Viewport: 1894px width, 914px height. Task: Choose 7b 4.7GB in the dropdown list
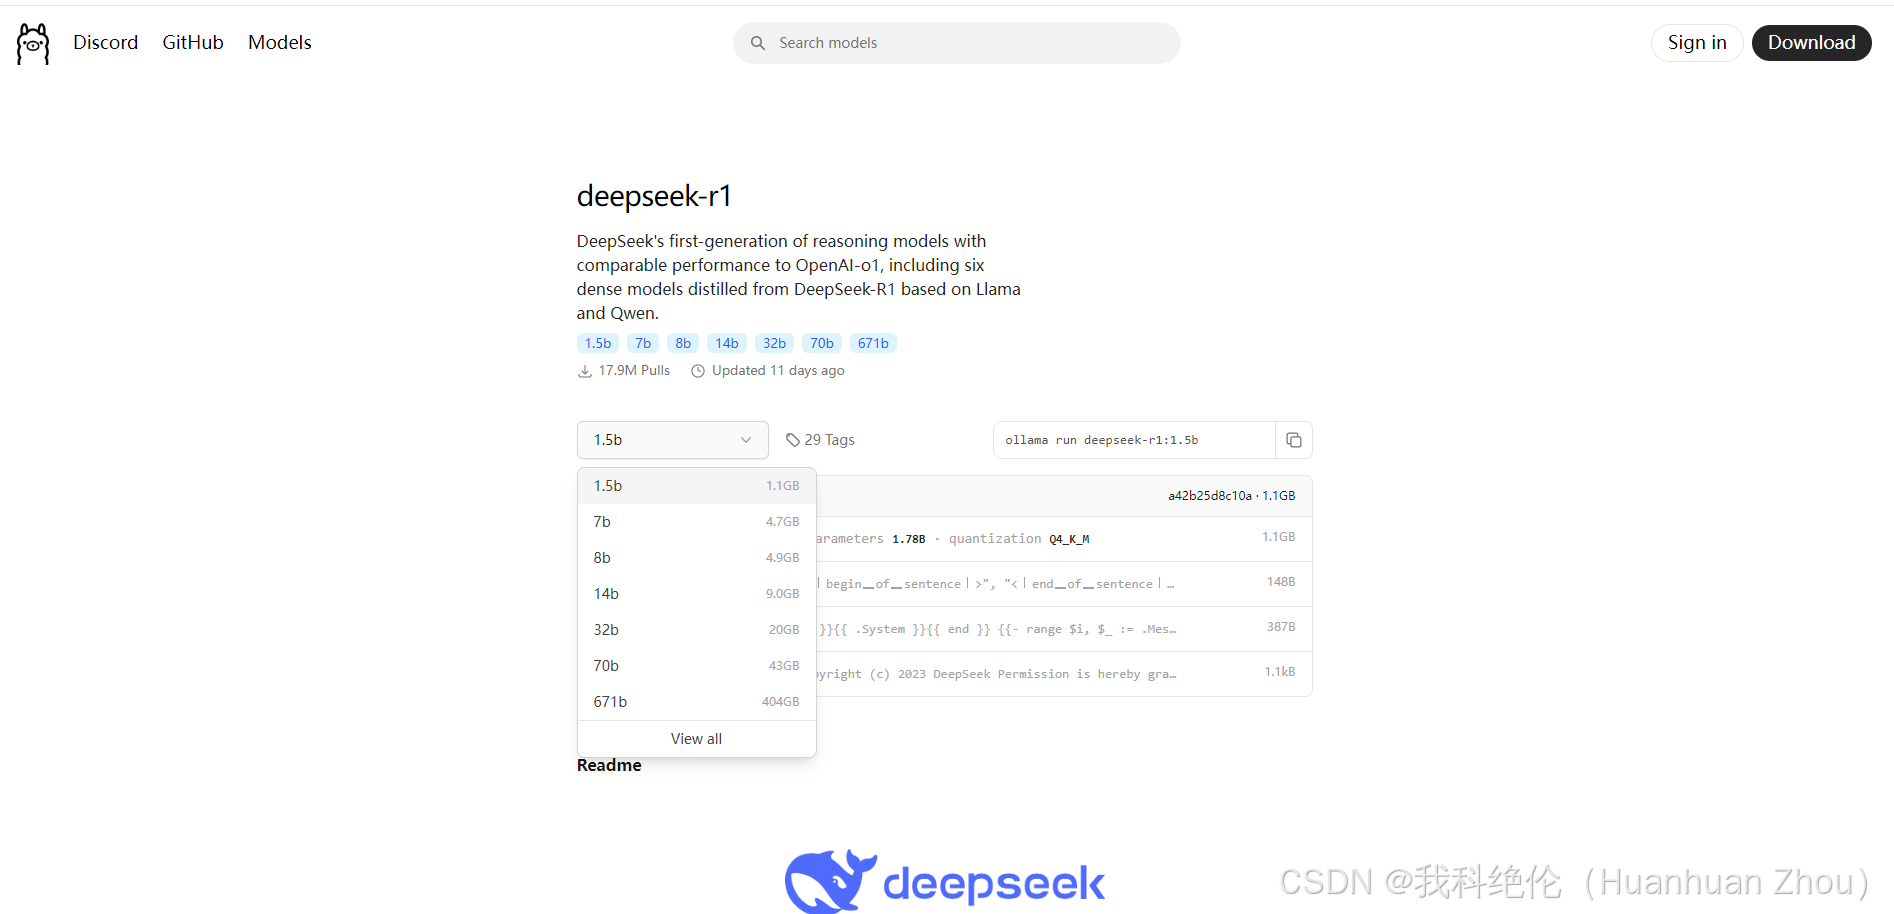[697, 522]
